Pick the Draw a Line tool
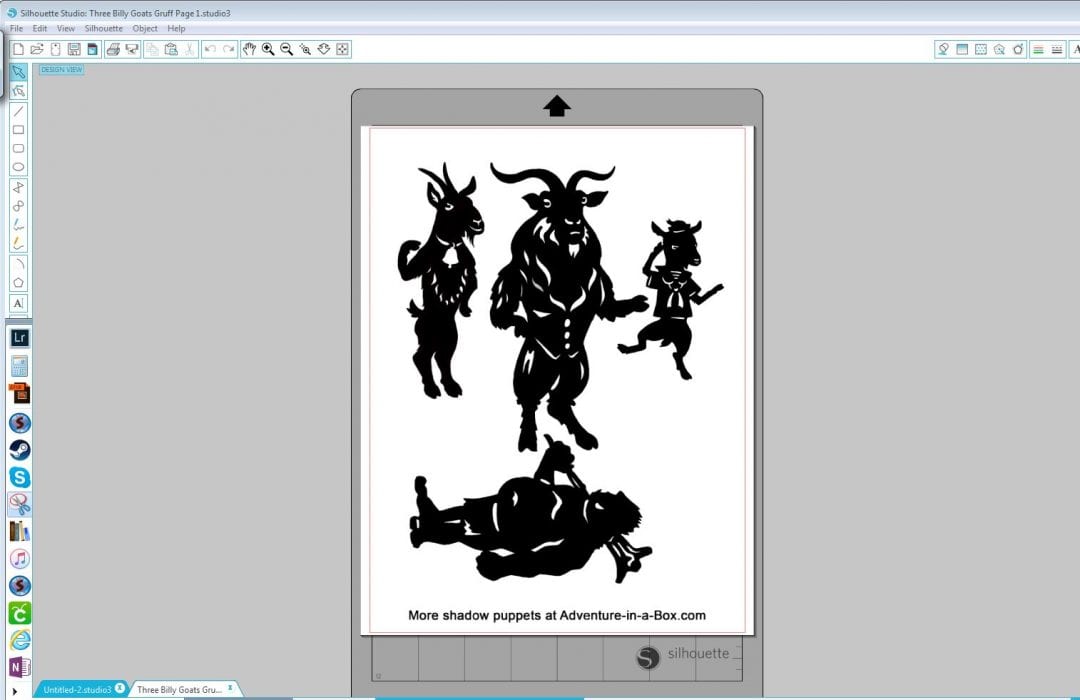 point(19,111)
